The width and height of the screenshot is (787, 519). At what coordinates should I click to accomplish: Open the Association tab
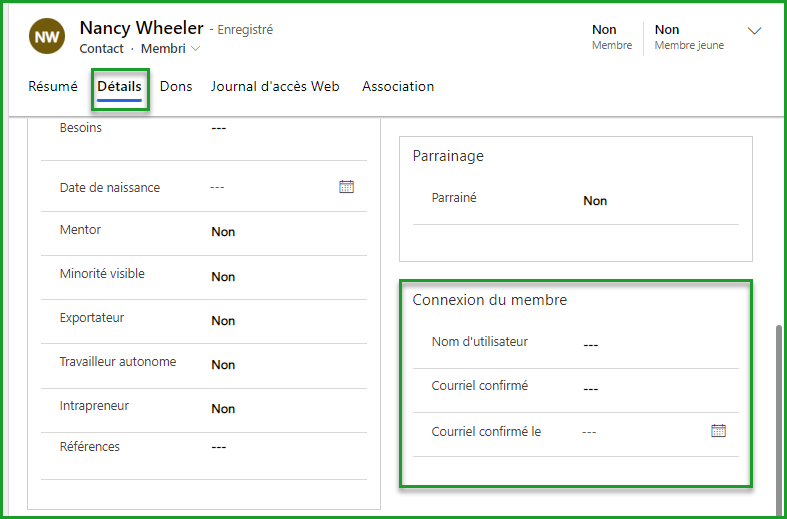click(x=398, y=87)
